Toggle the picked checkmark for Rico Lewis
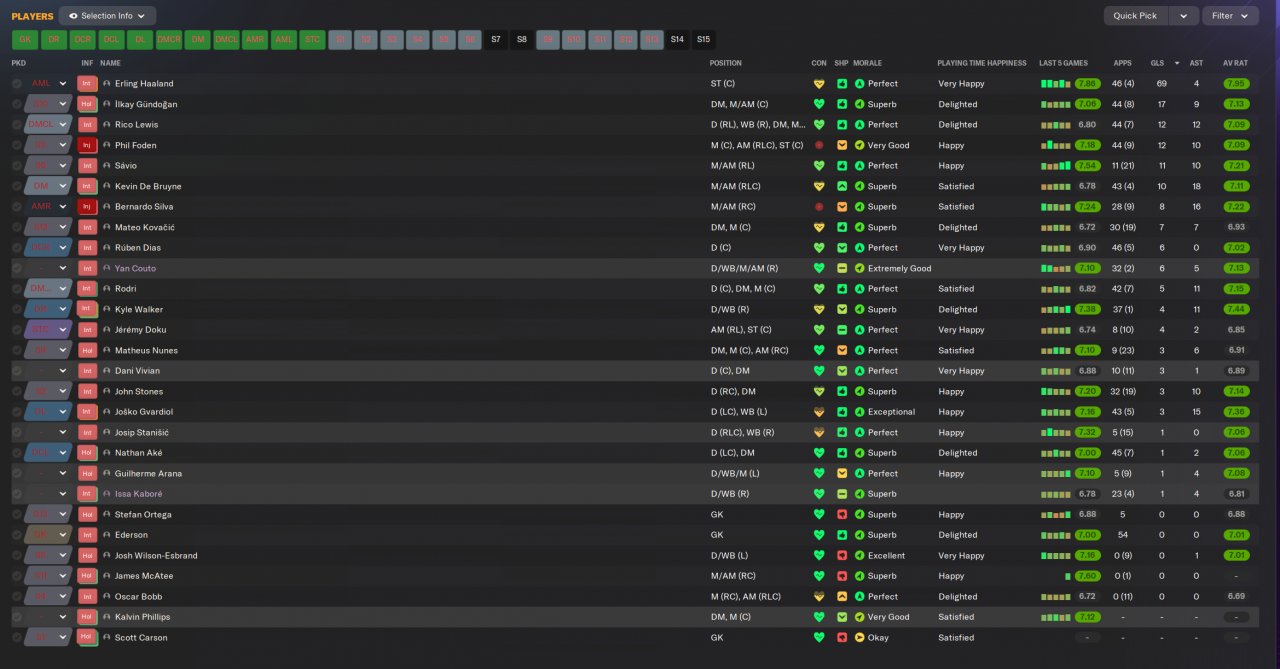Screen dimensions: 1280x669 [x=17, y=125]
